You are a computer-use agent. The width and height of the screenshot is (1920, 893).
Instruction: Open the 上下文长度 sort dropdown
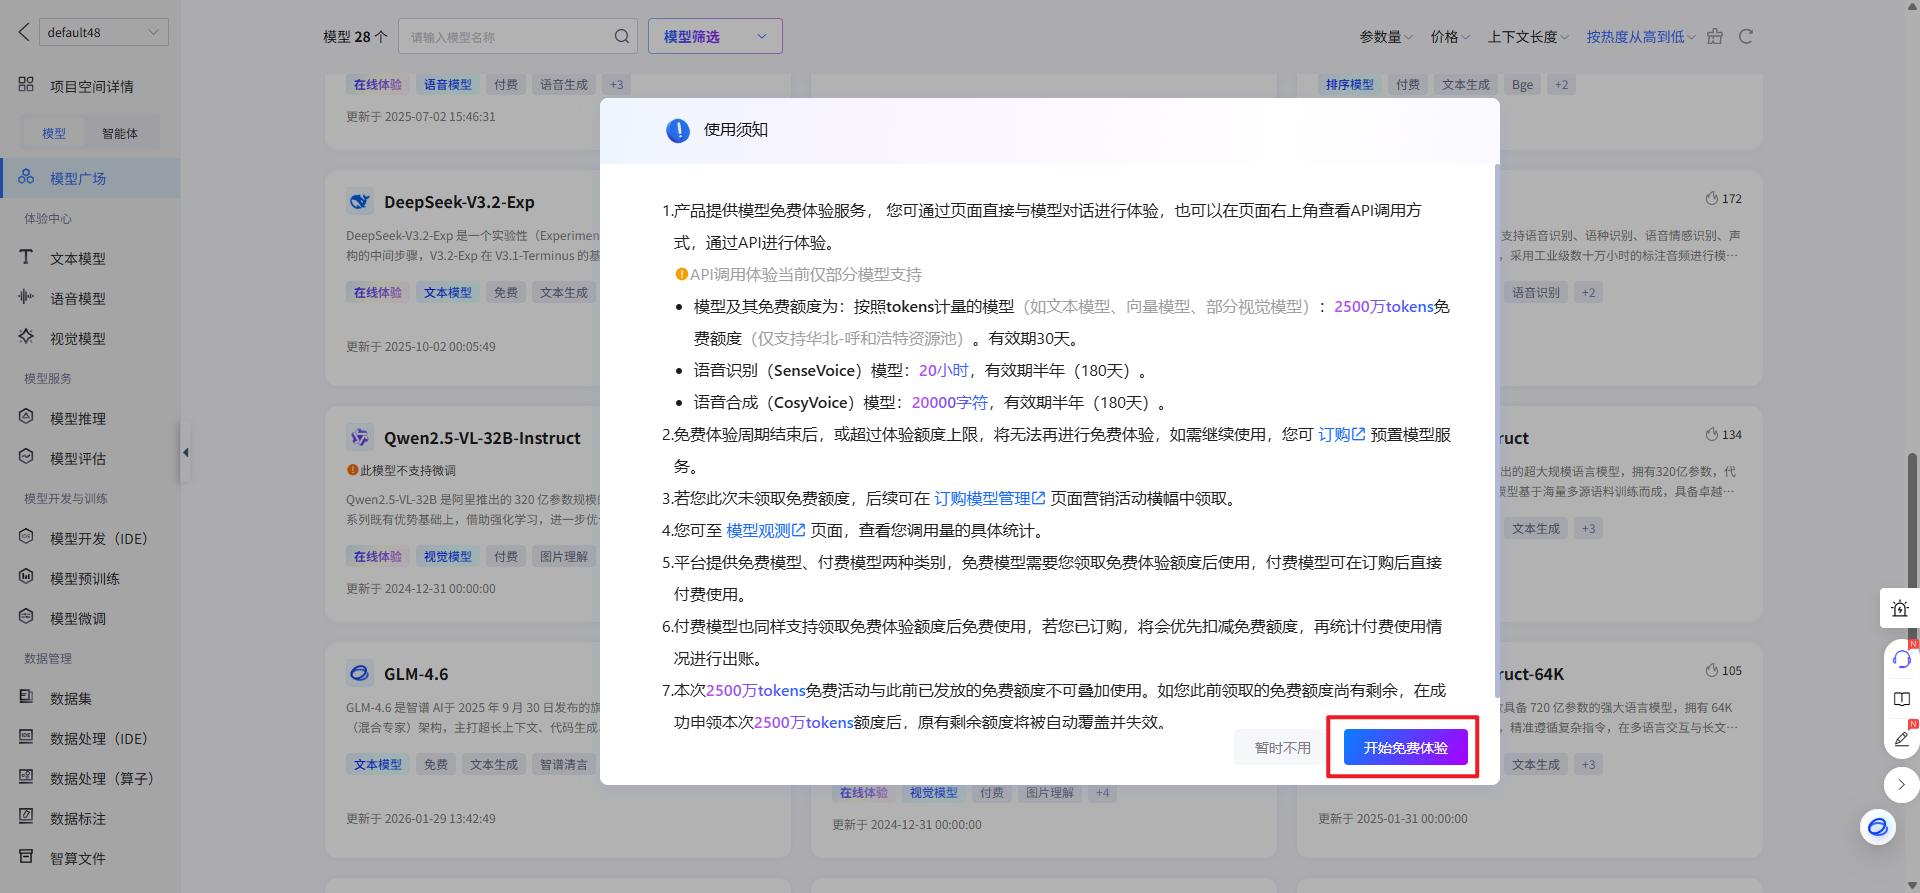point(1528,37)
